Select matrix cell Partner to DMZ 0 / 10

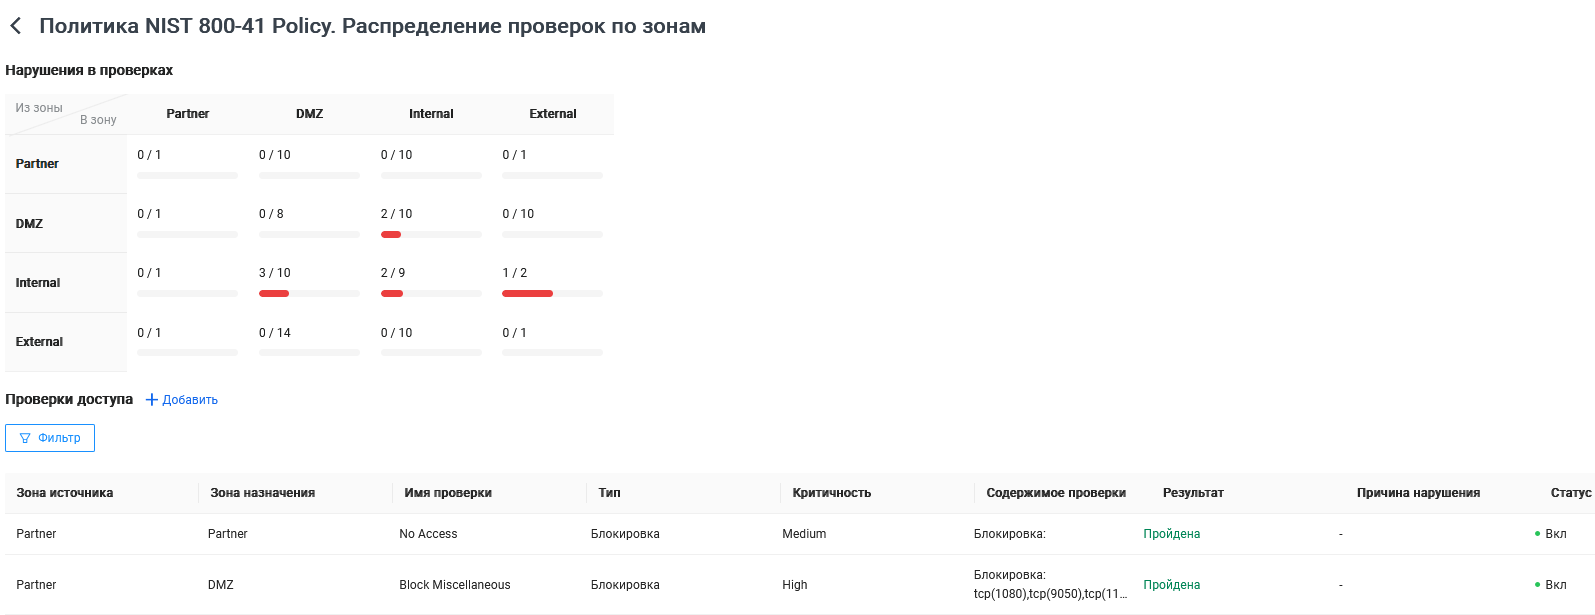309,164
